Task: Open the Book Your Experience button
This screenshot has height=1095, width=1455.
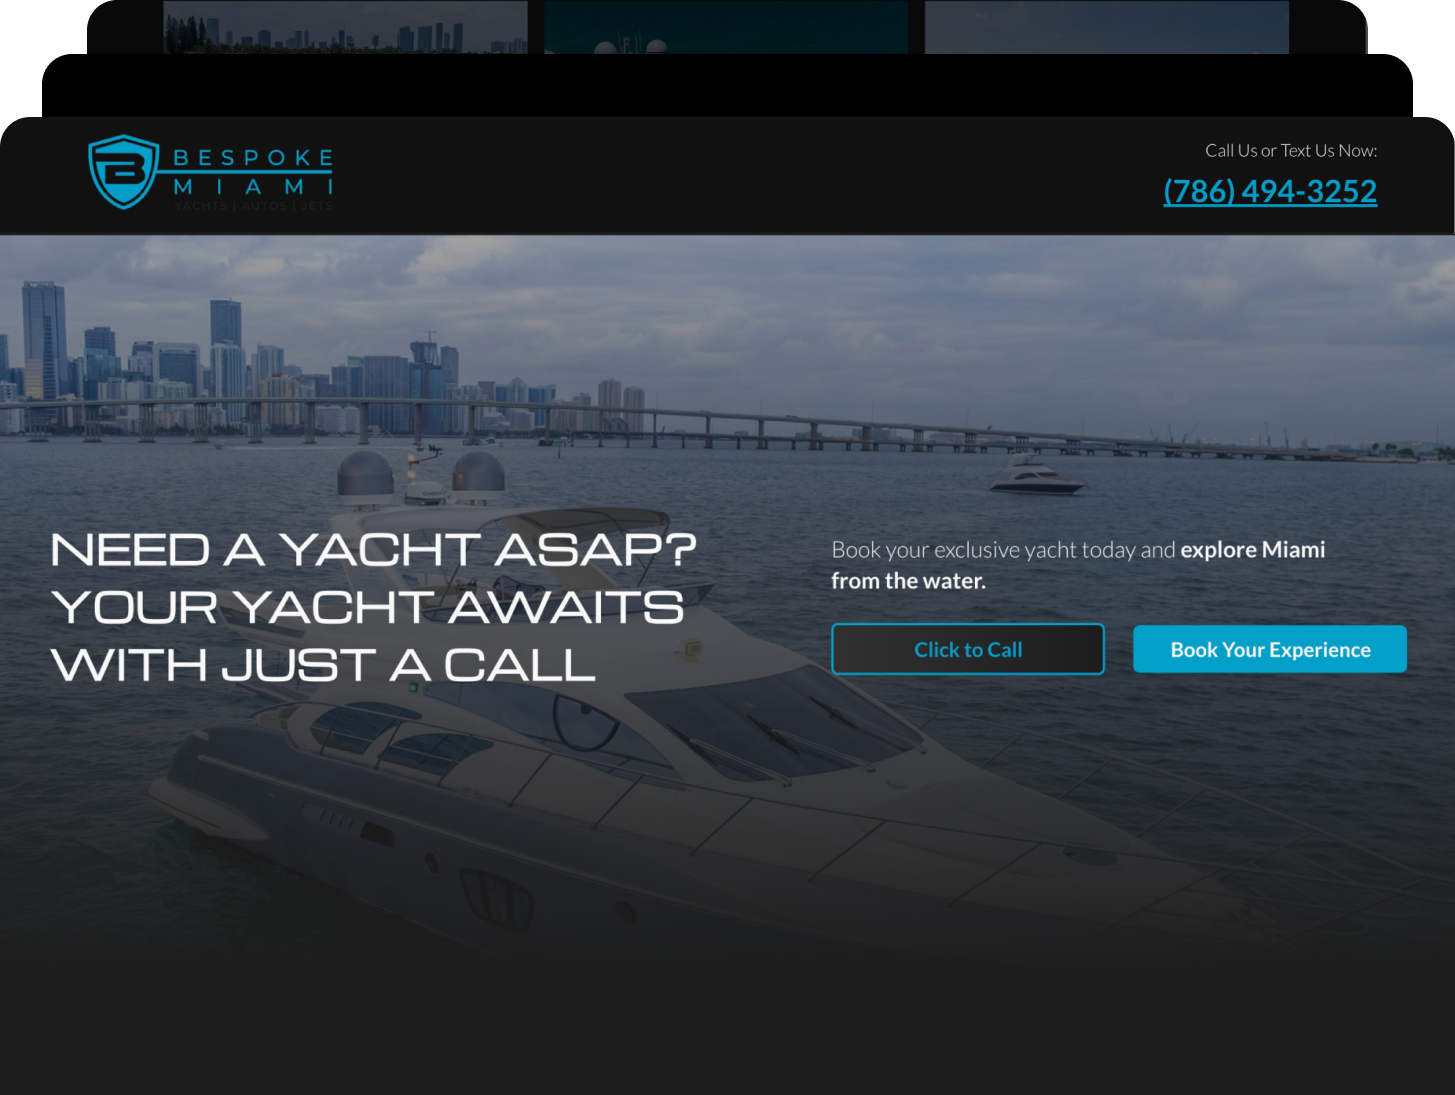Action: point(1270,649)
